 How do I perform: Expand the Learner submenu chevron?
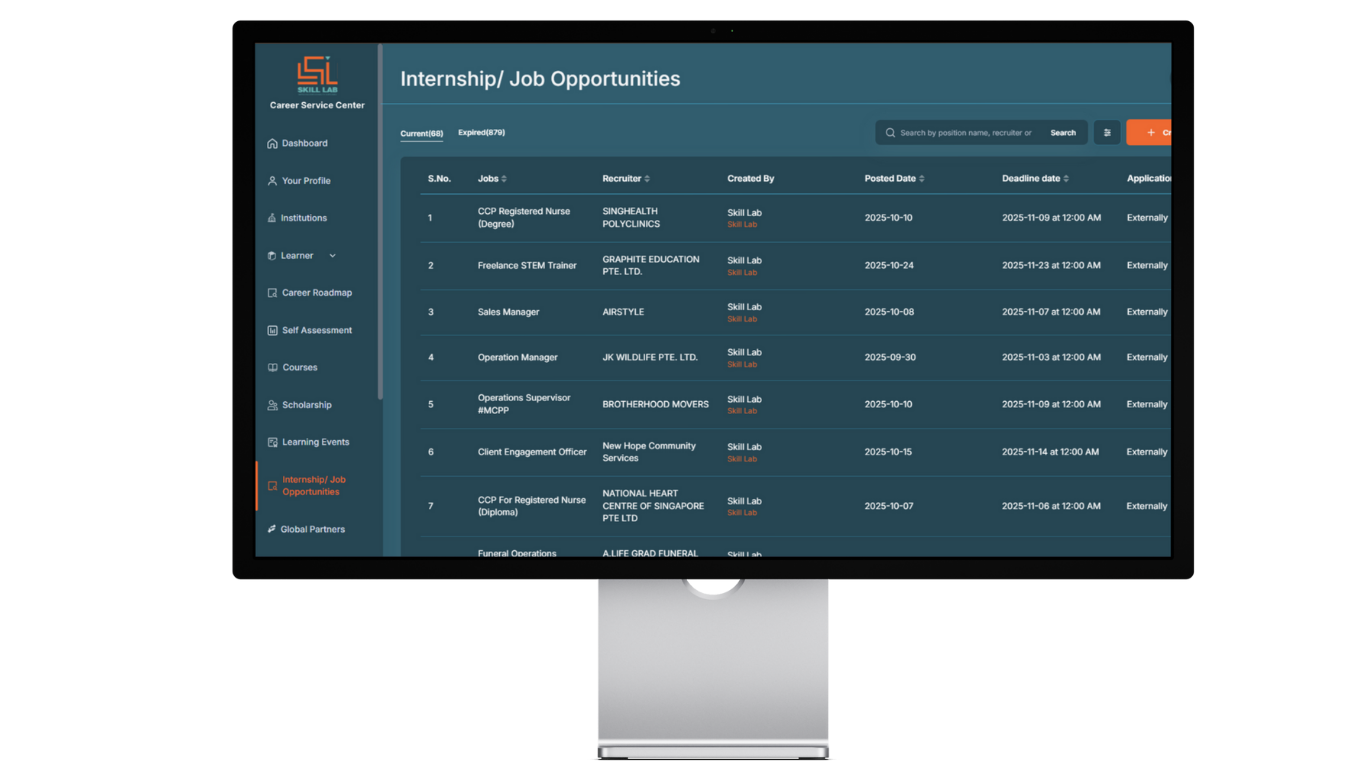click(x=333, y=256)
